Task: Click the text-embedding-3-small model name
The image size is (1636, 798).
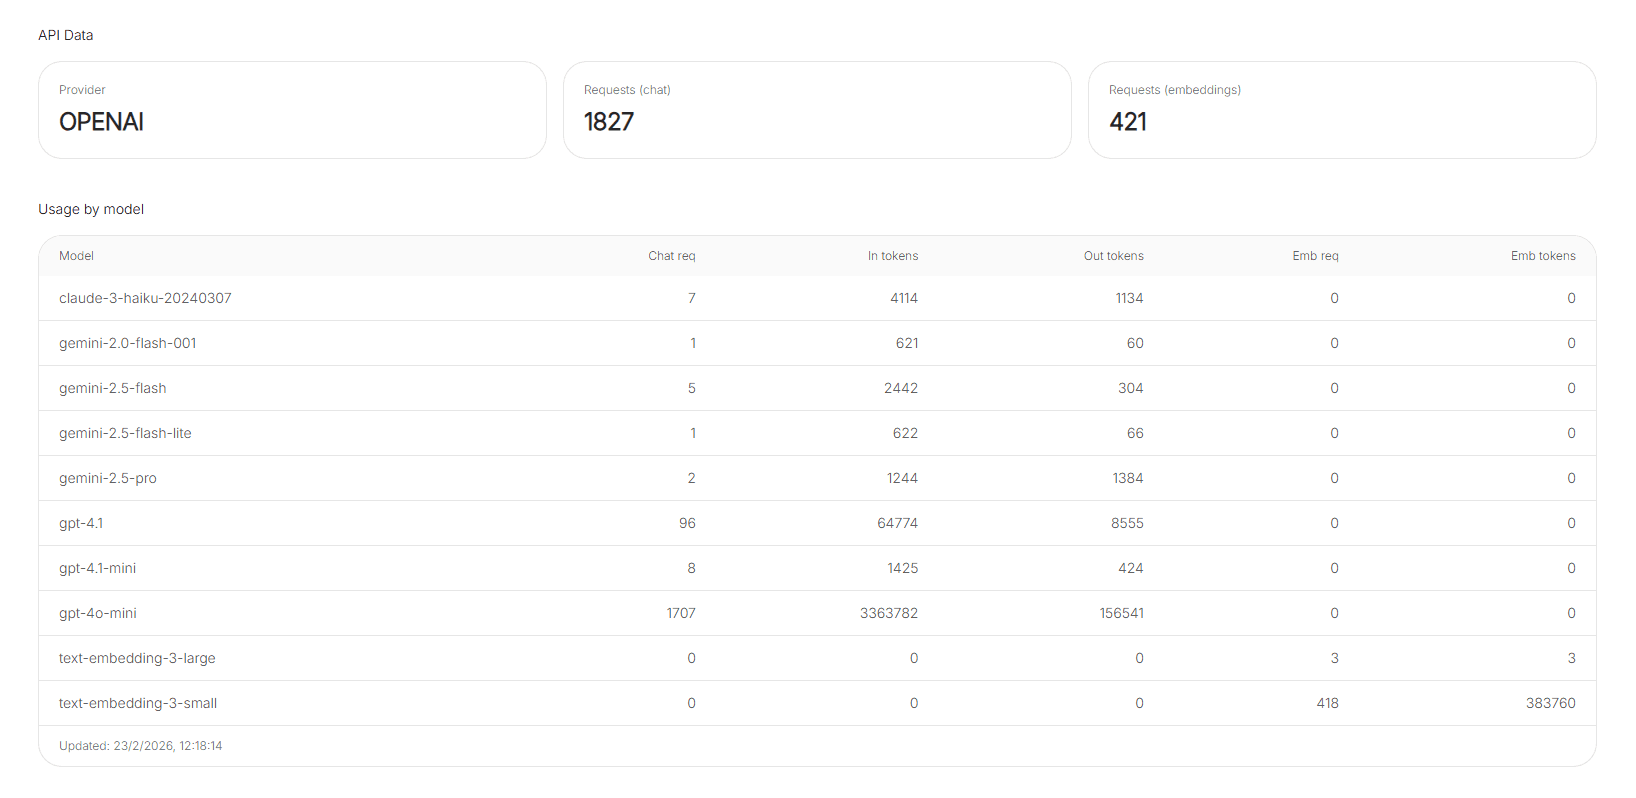Action: coord(138,703)
